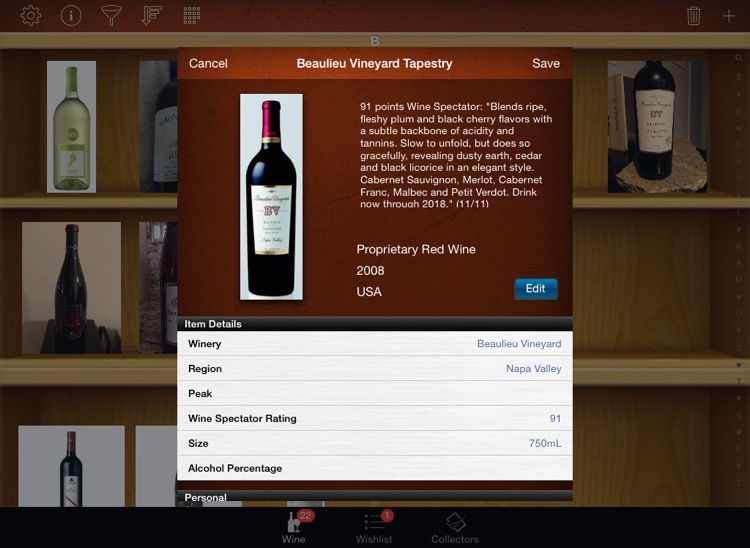Cancel editing Beaulieu Vineyard Tapestry
The image size is (750, 548).
point(208,63)
